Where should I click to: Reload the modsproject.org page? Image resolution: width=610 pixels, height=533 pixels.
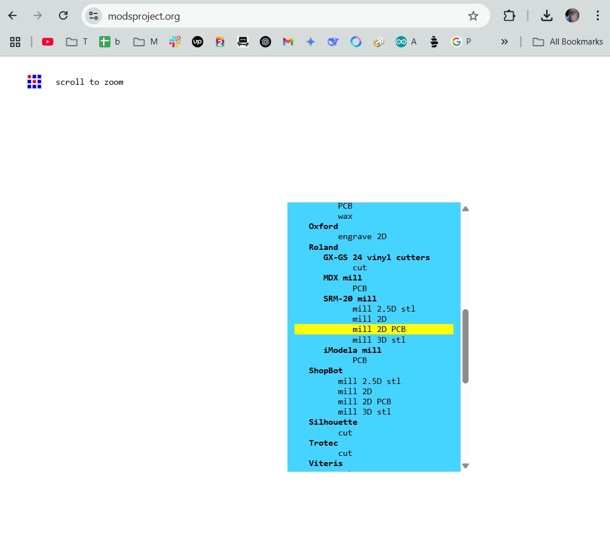coord(63,16)
